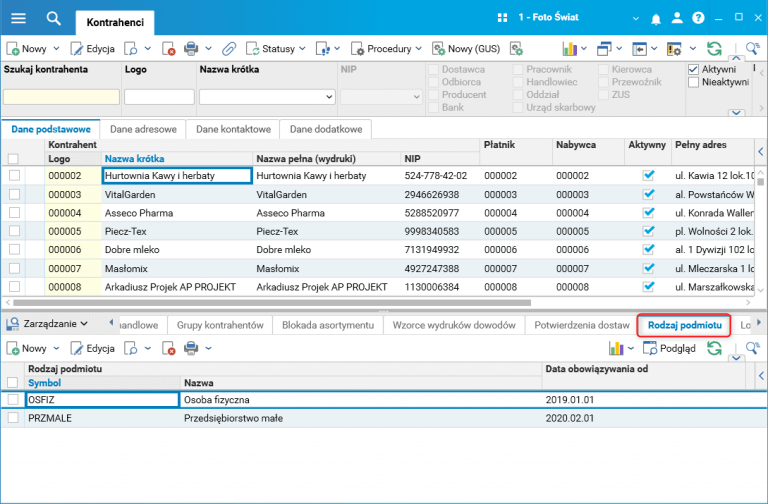Click the Szukaj kontrahenta input field
This screenshot has height=504, width=768.
point(61,97)
